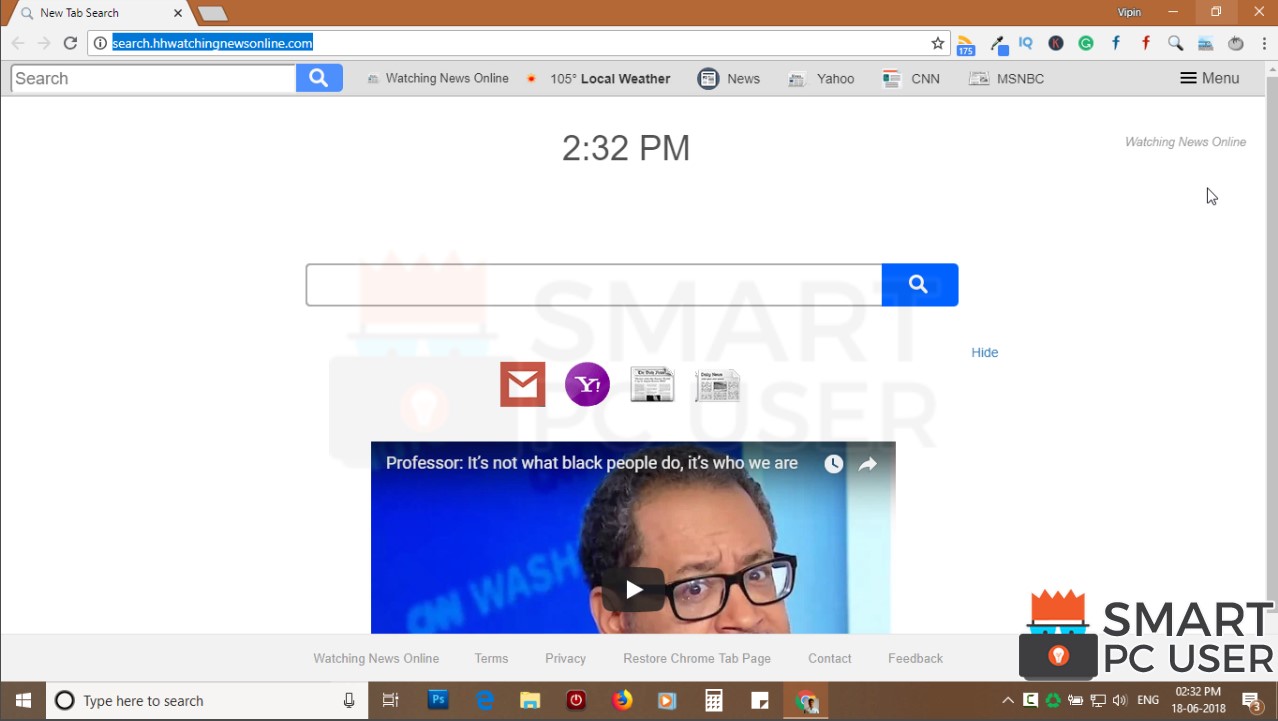Open Calculator from the taskbar
Image resolution: width=1278 pixels, height=721 pixels.
714,700
